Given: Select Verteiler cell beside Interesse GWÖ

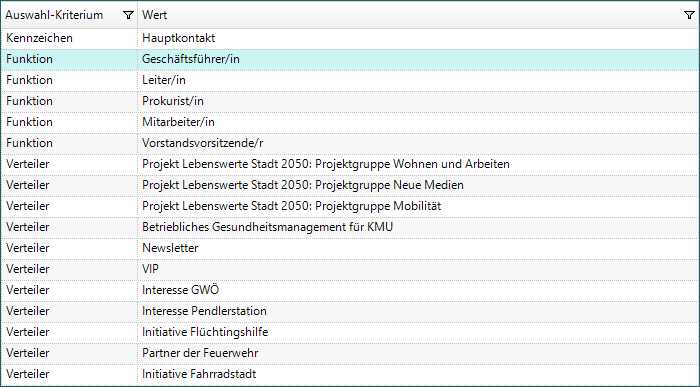Looking at the screenshot, I should (x=69, y=290).
